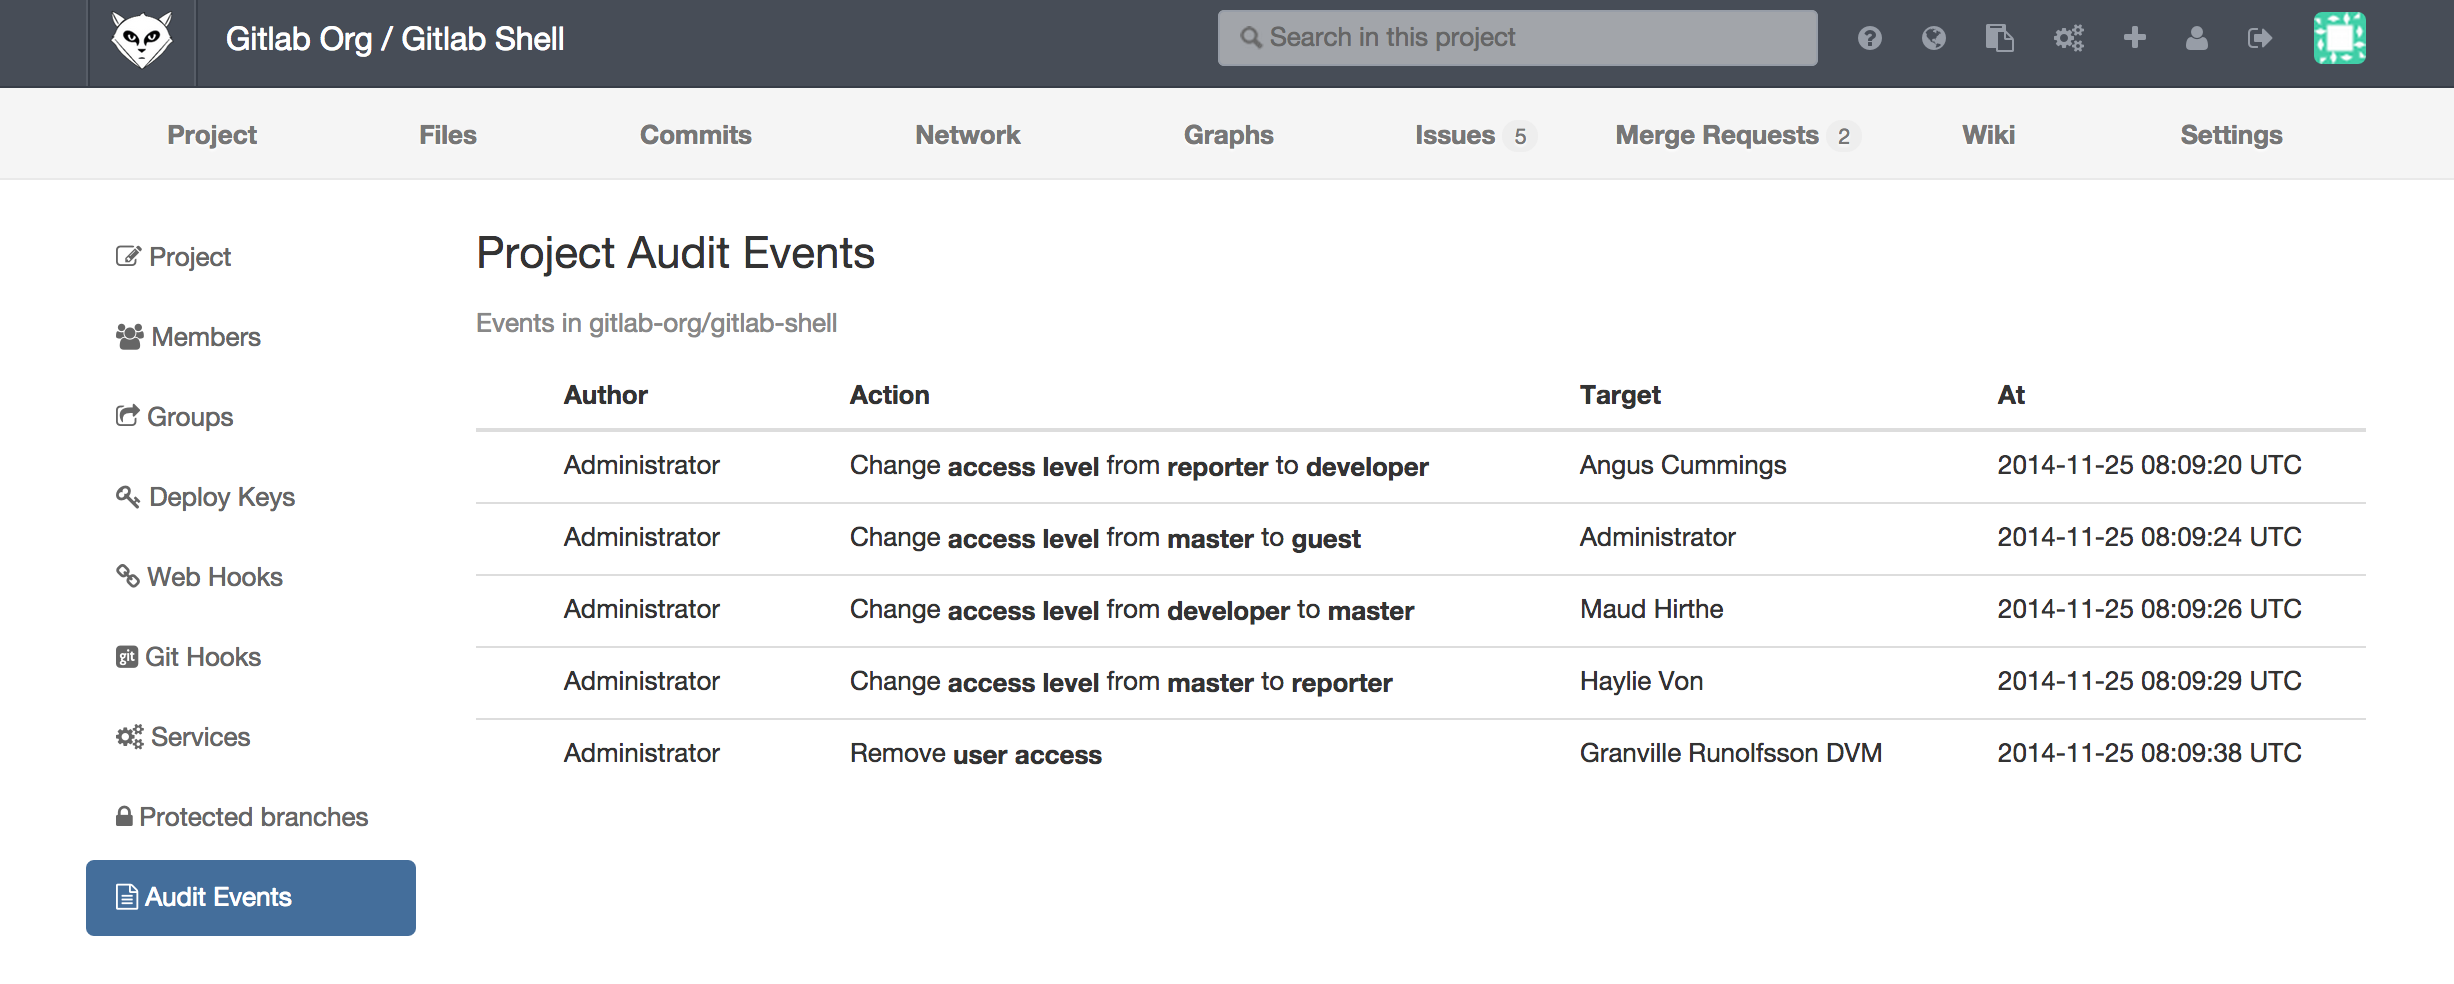Open the admin area gears icon

pos(2067,37)
